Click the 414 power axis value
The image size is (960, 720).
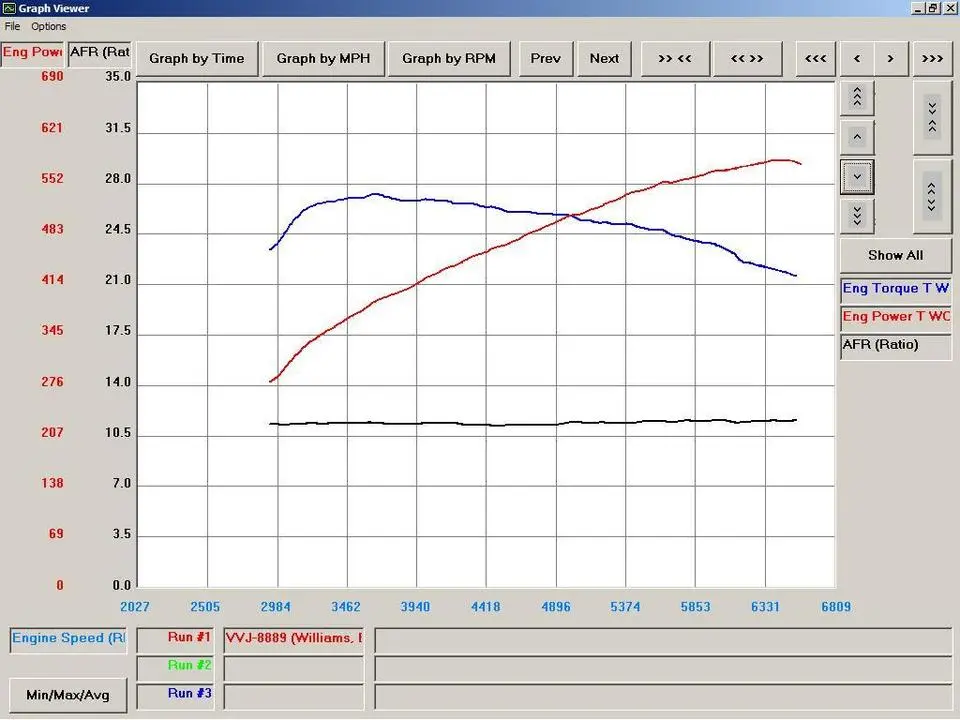52,280
